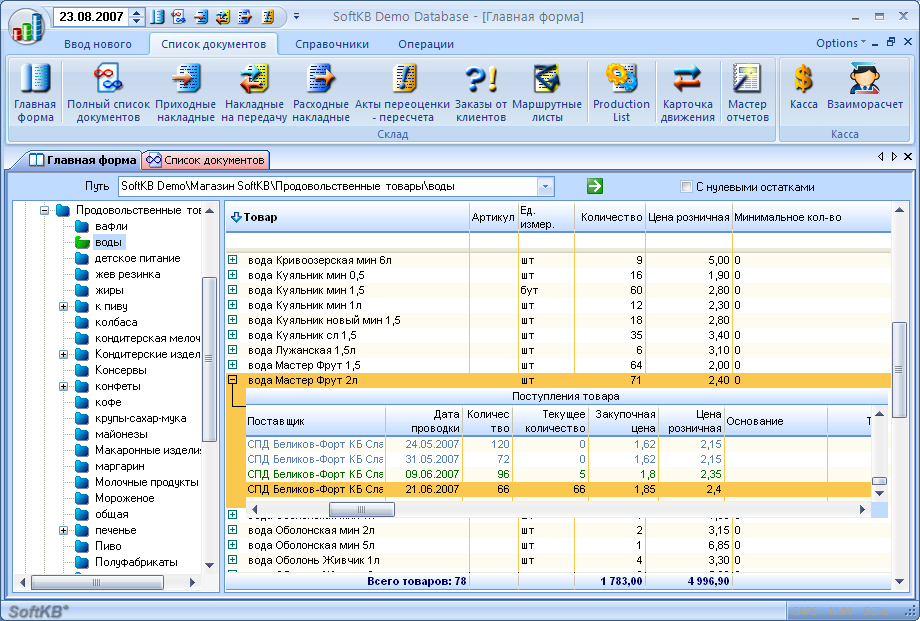Click the 23.08.2007 date field

click(x=92, y=17)
